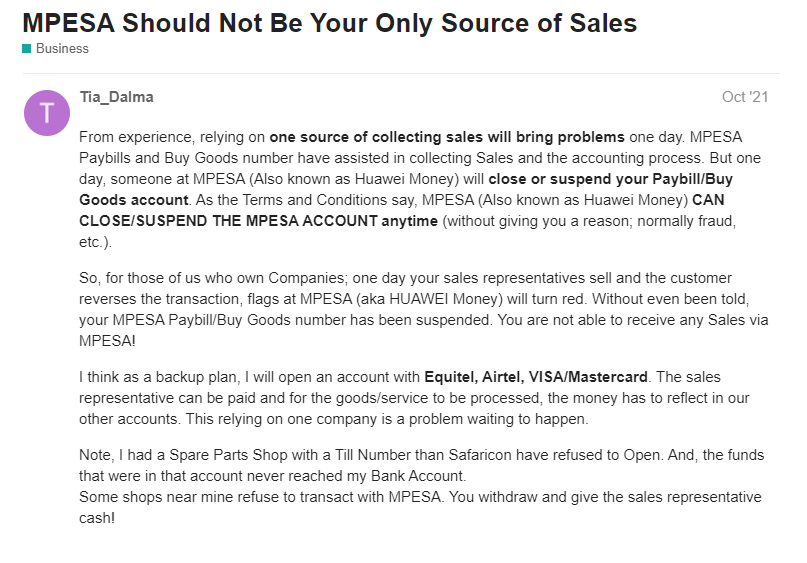
Task: Click the topic title heading
Action: (329, 22)
